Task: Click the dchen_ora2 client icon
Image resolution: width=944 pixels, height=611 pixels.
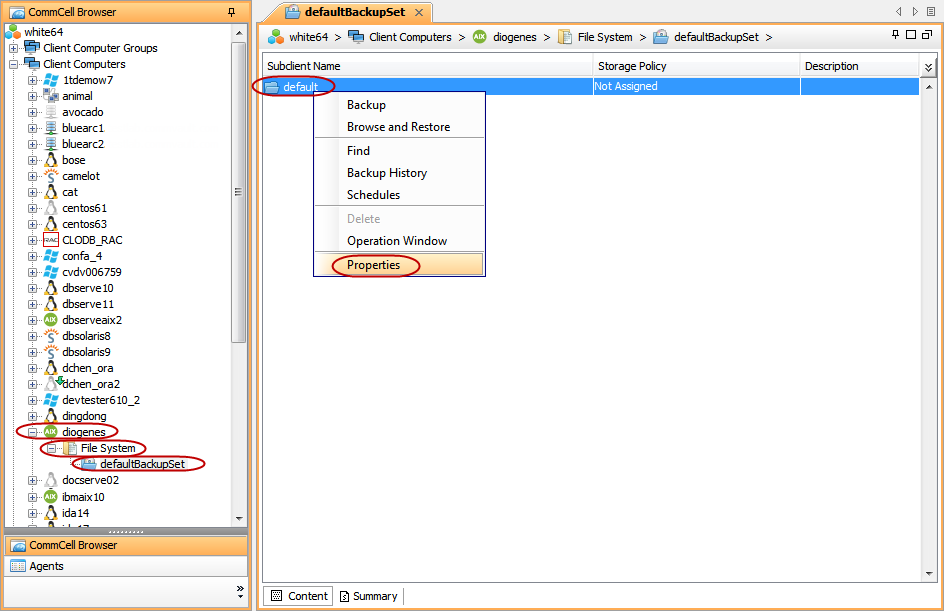Action: point(52,383)
